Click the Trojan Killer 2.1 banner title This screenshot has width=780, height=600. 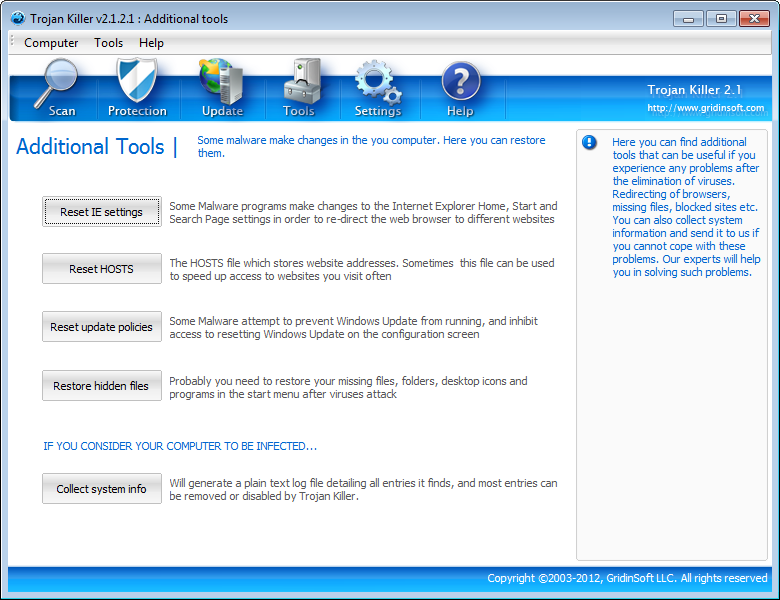click(694, 90)
